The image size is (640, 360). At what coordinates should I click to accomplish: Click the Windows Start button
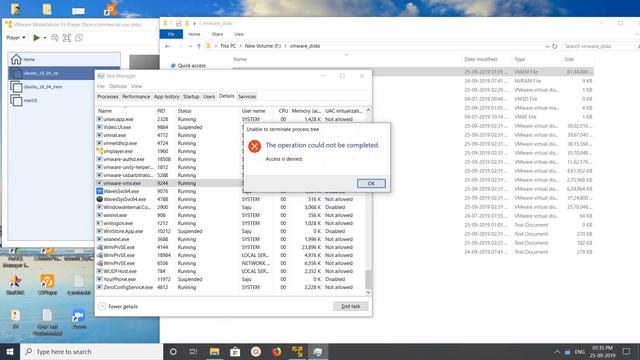[x=10, y=351]
